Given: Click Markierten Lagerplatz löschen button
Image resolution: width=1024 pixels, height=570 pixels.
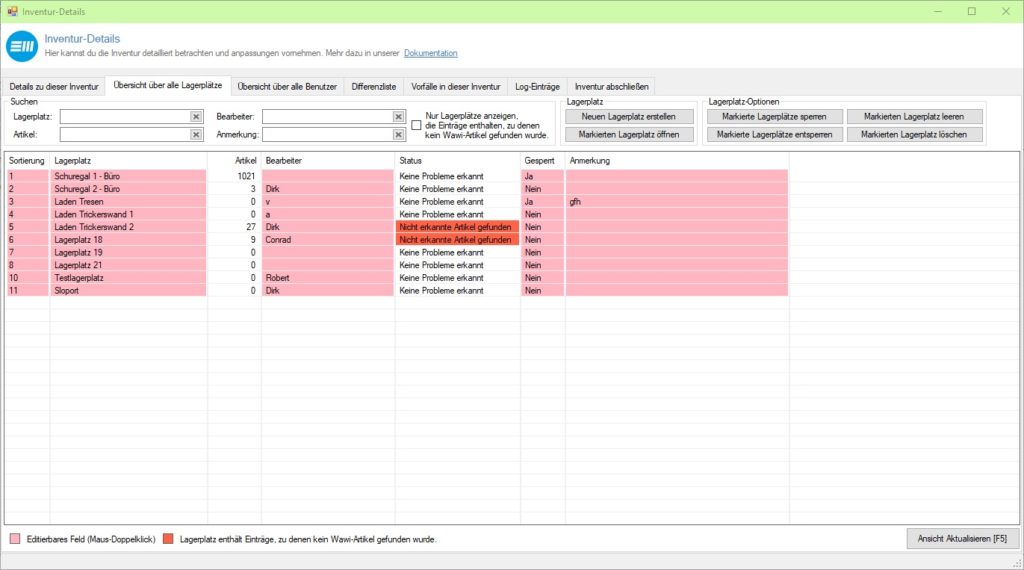Looking at the screenshot, I should [x=914, y=134].
